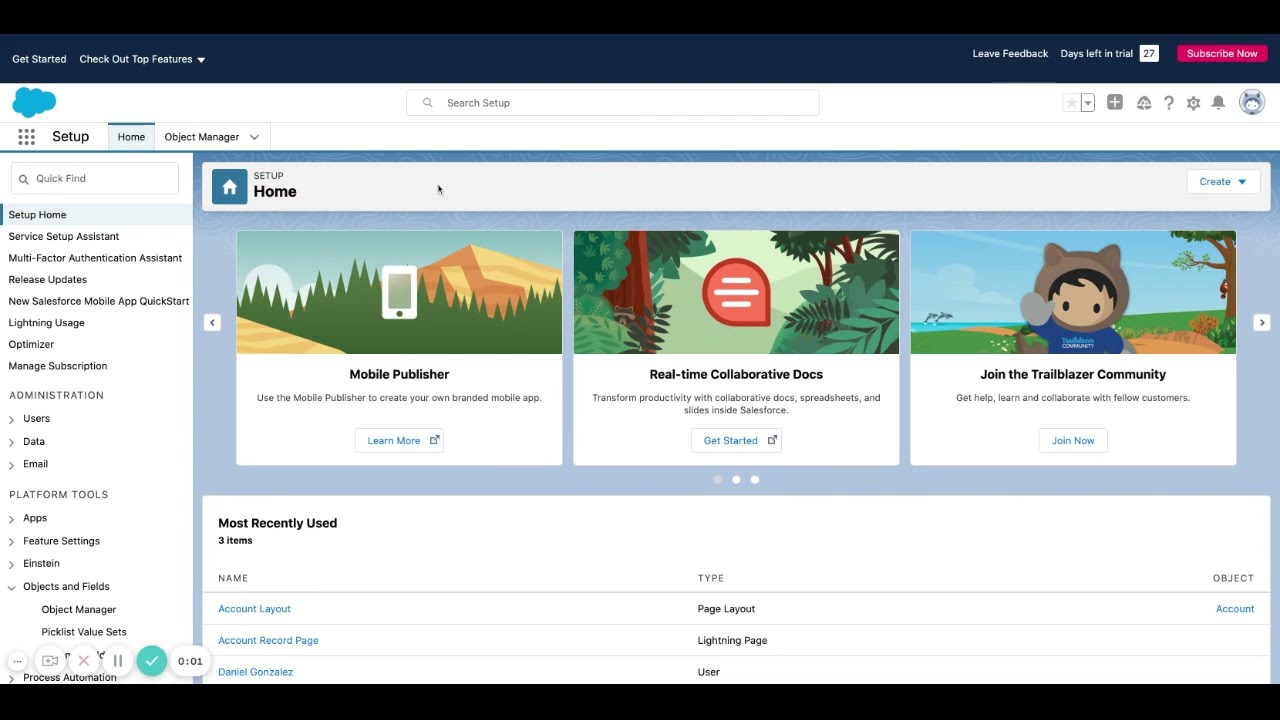Screen dimensions: 1280x720
Task: Switch to the Home tab
Action: click(x=131, y=137)
